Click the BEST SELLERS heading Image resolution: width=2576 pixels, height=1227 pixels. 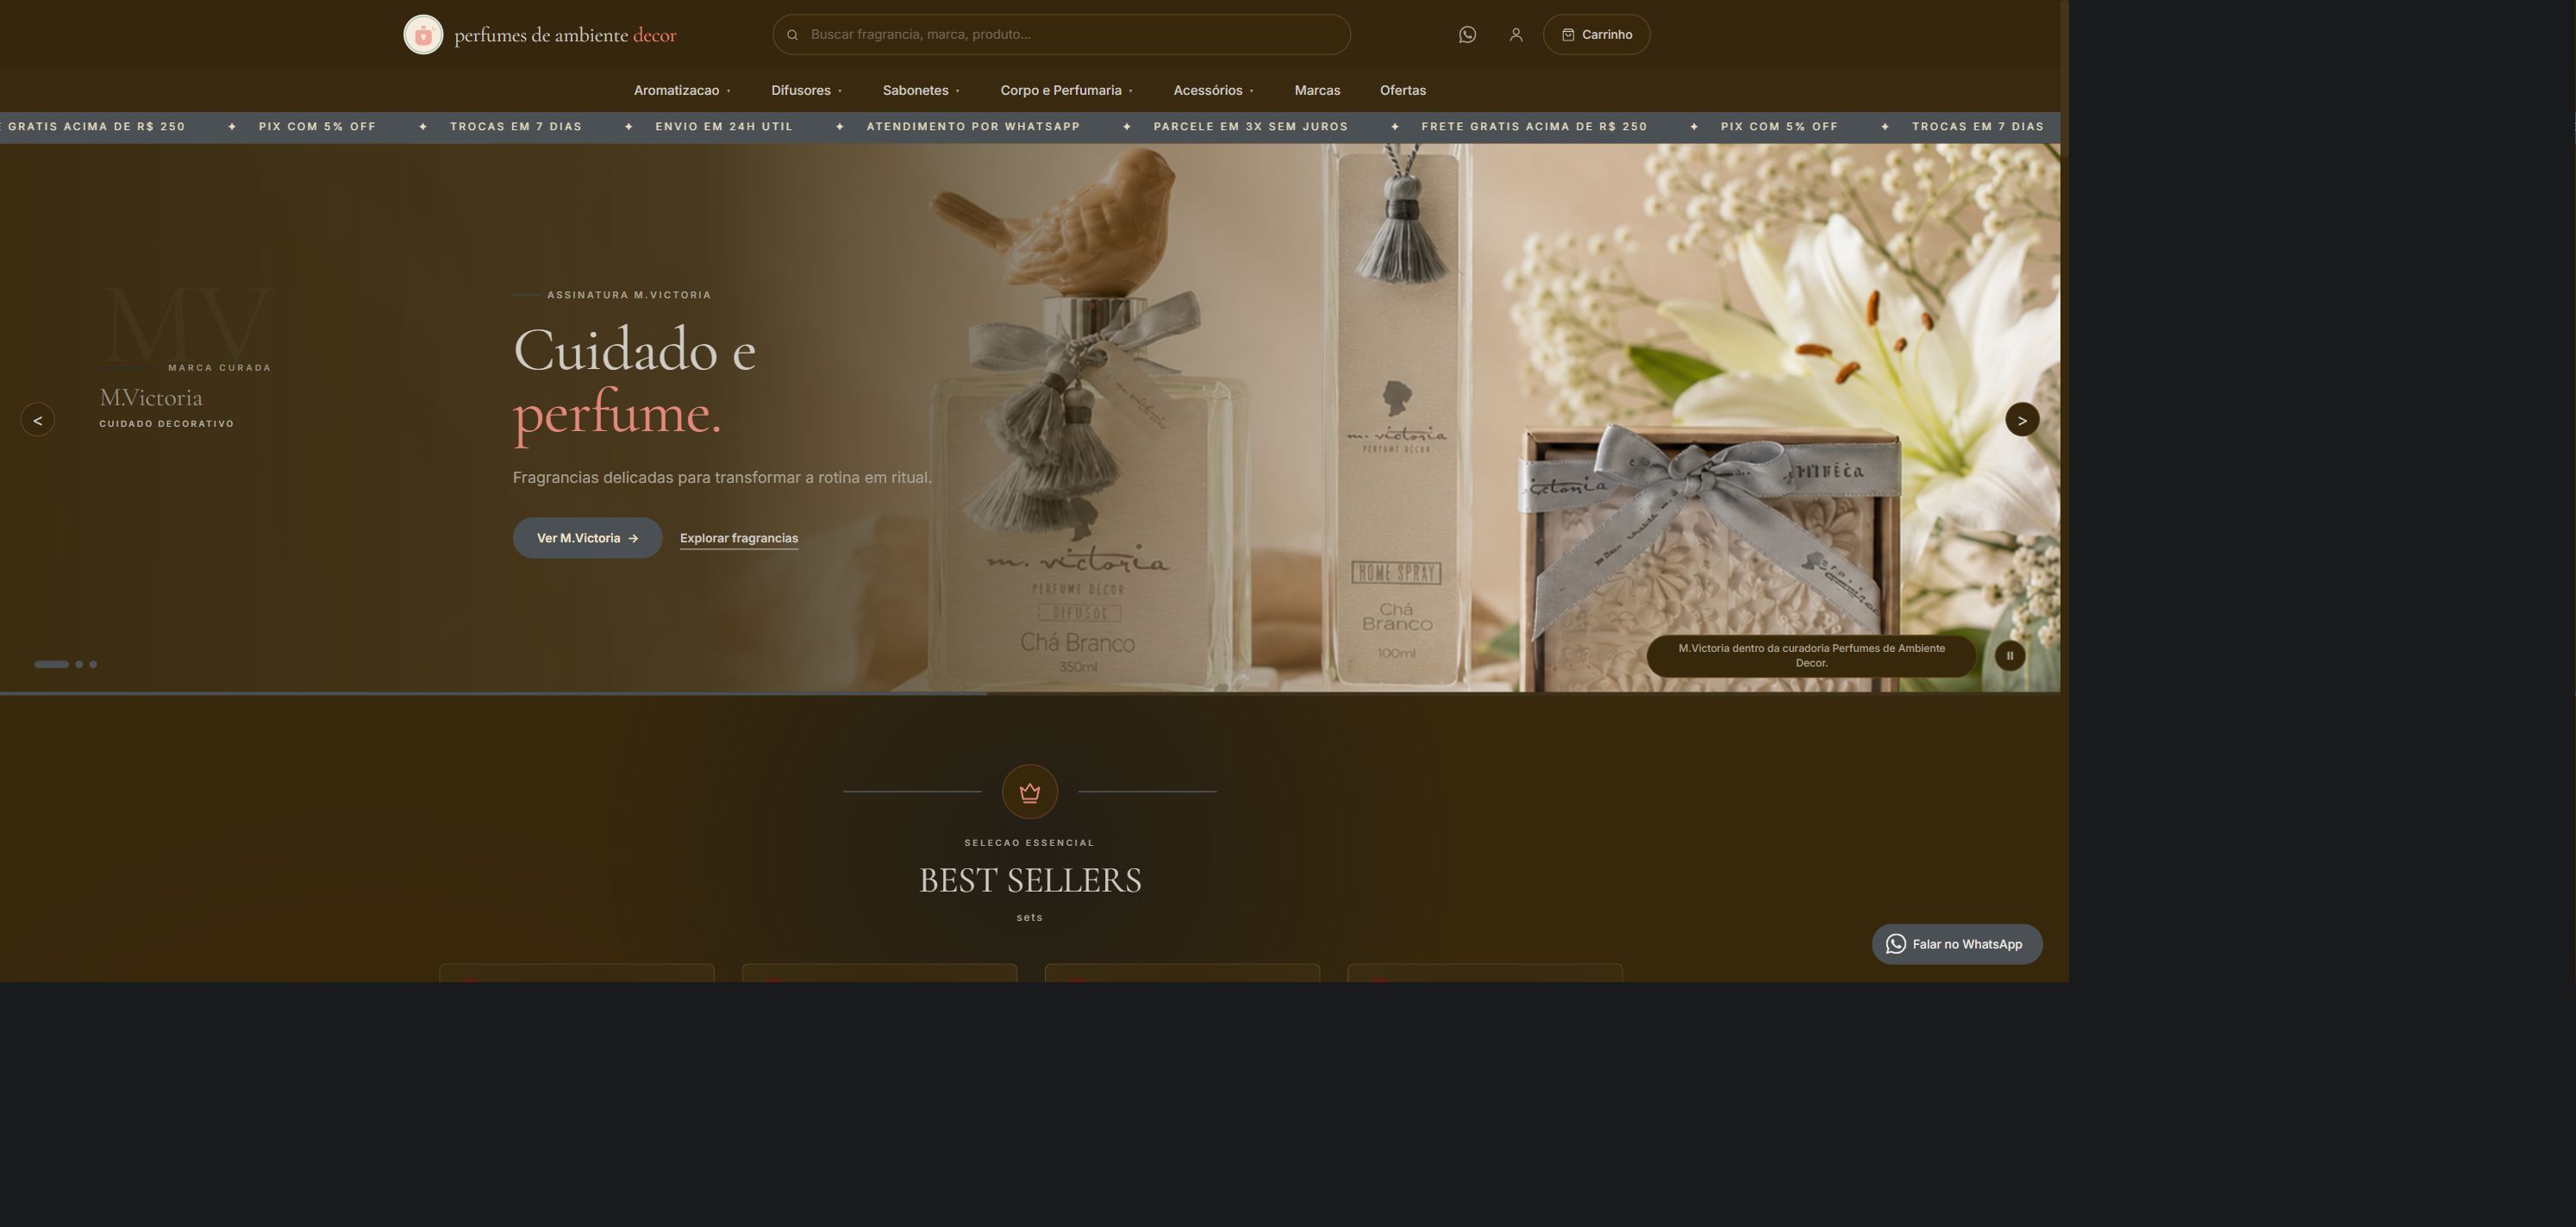(x=1030, y=881)
